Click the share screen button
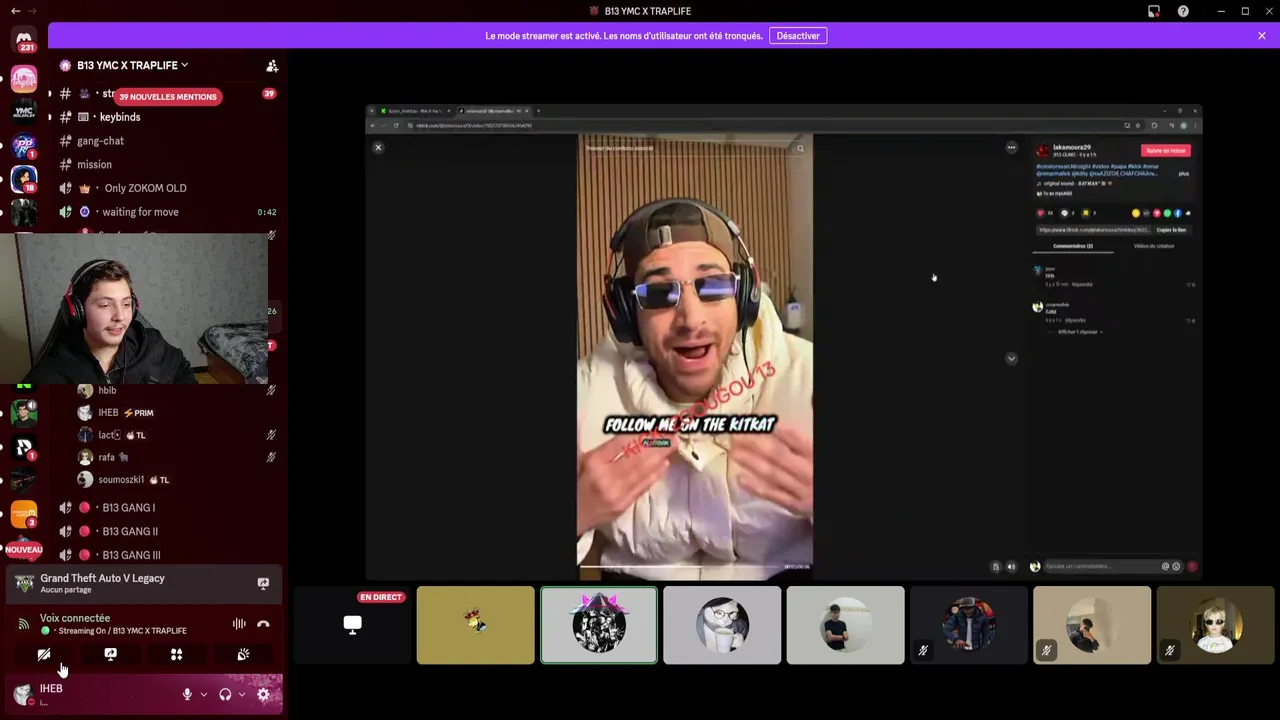This screenshot has width=1280, height=720. (110, 655)
